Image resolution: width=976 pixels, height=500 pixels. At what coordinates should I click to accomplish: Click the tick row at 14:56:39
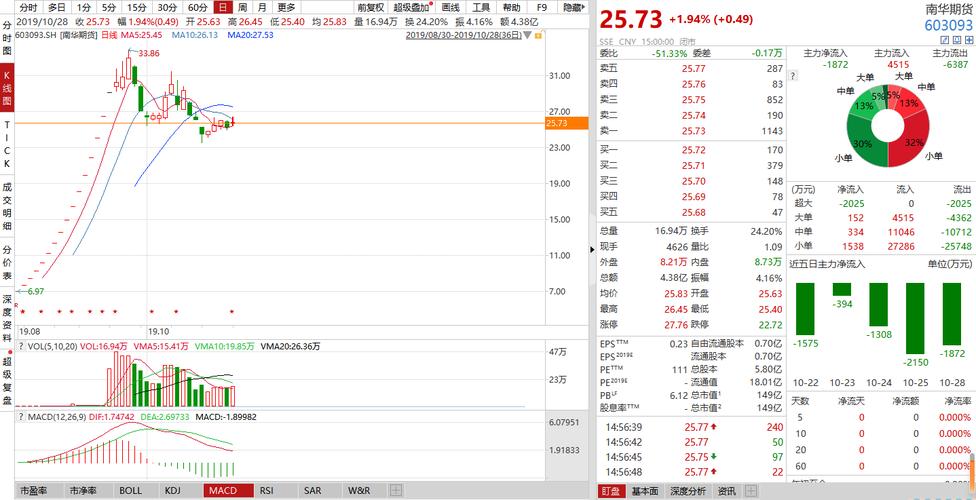(690, 427)
